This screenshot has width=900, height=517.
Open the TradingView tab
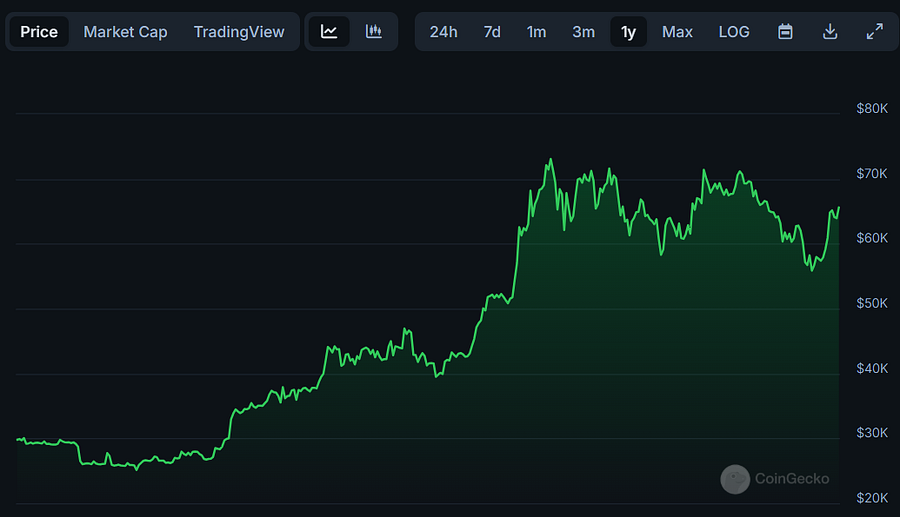[239, 32]
